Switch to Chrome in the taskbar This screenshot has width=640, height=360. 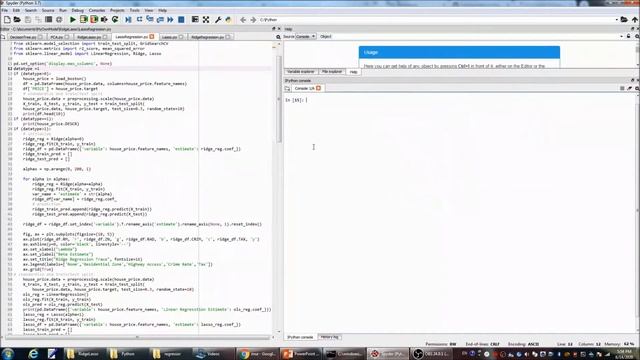(258, 354)
